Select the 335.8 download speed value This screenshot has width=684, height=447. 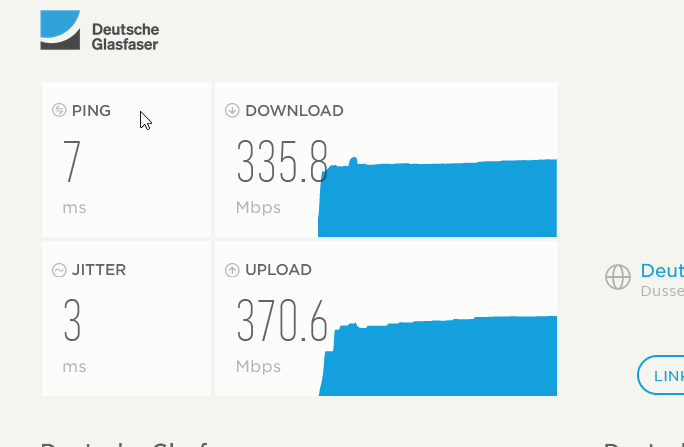tap(282, 161)
